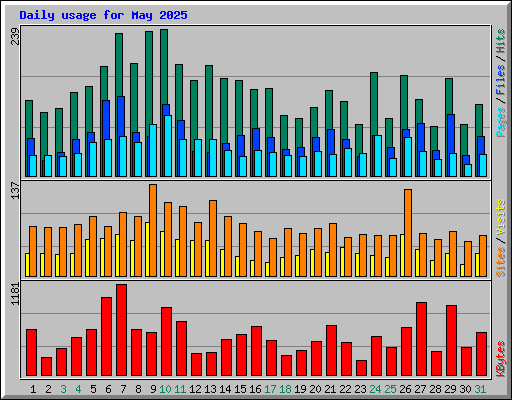Click the red KBytes bar for day 23
512x400 pixels.
[362, 368]
